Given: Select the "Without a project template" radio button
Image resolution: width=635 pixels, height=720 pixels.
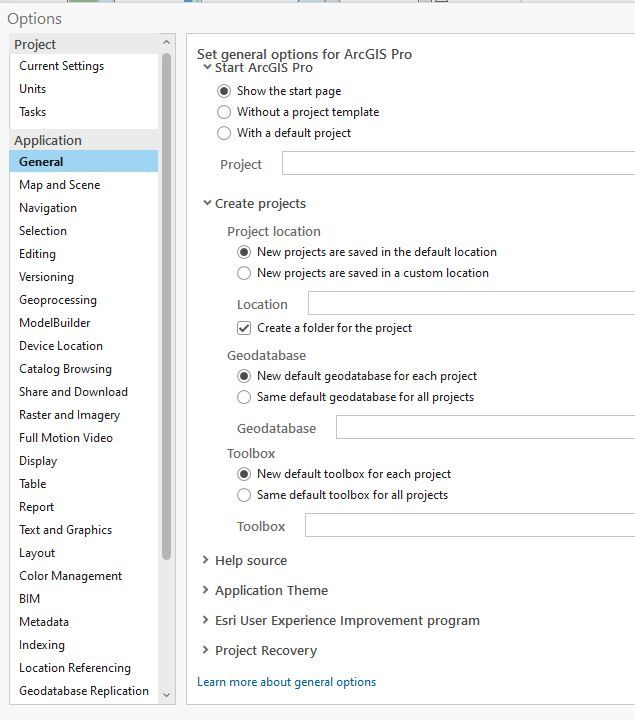Looking at the screenshot, I should (x=224, y=112).
